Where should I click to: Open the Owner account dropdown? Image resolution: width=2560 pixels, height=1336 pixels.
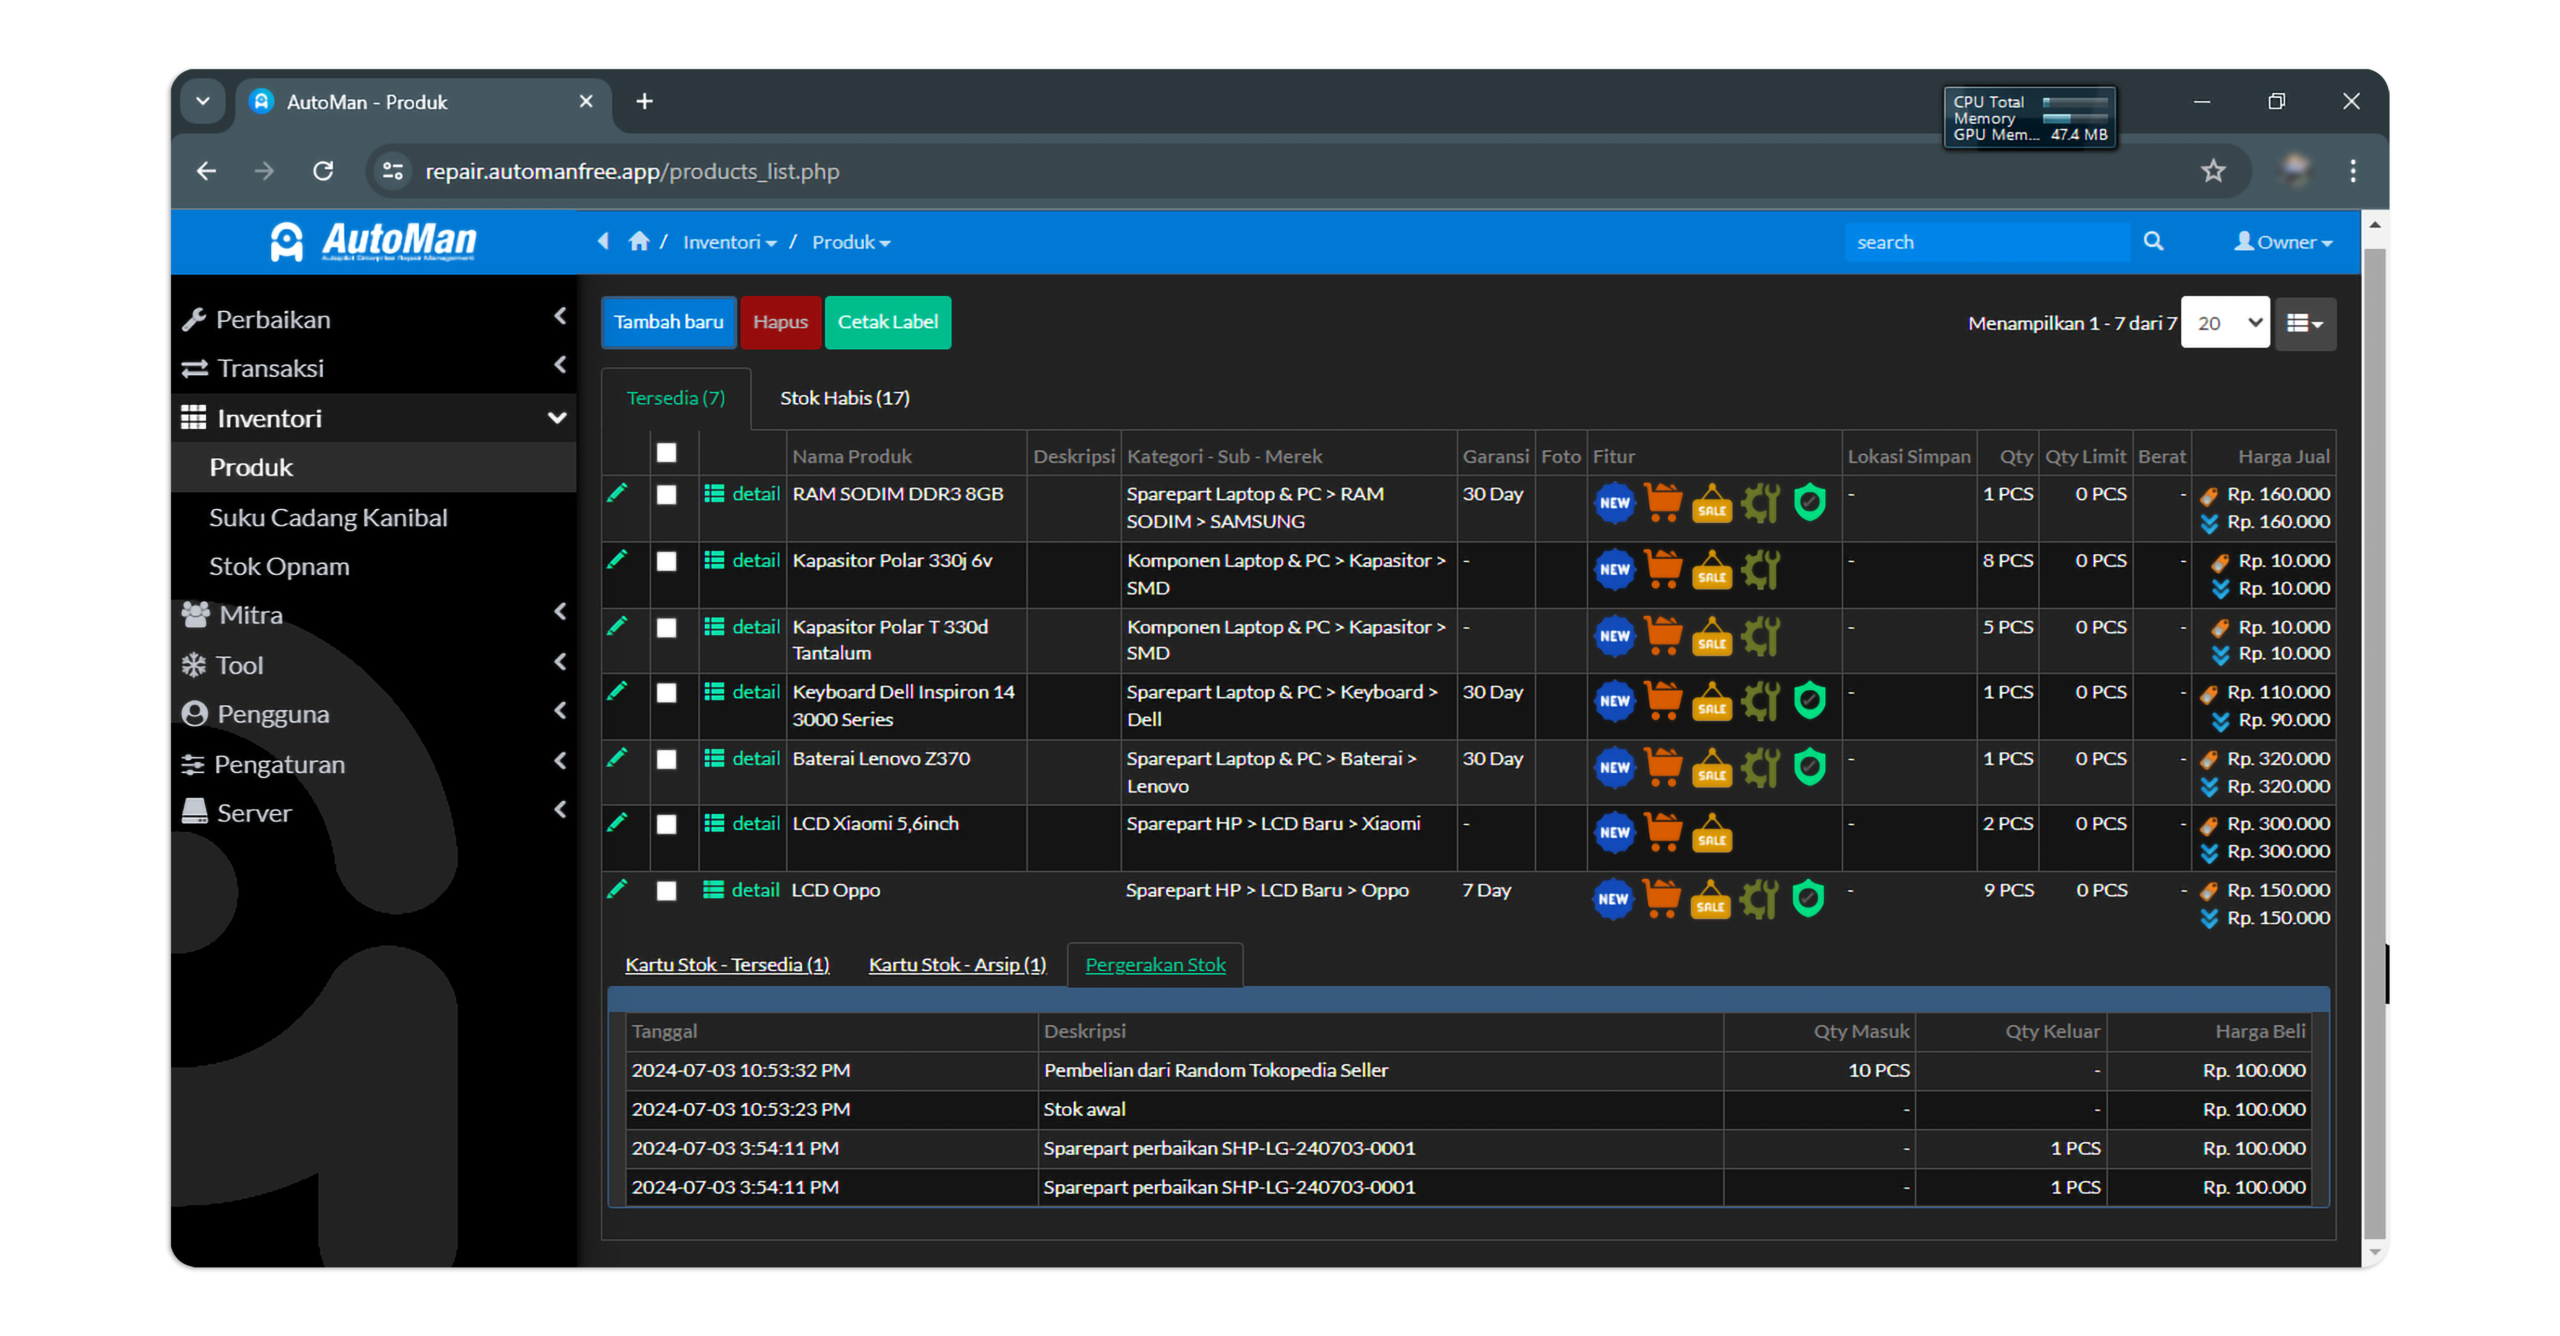tap(2283, 241)
